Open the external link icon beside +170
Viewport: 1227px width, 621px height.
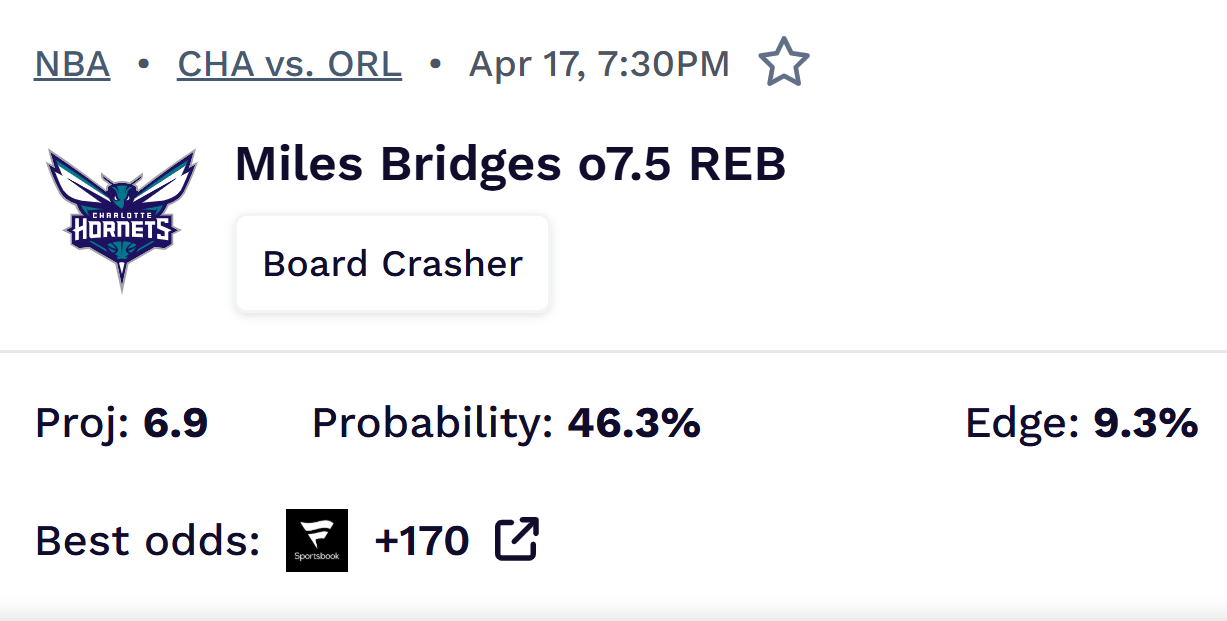coord(517,540)
